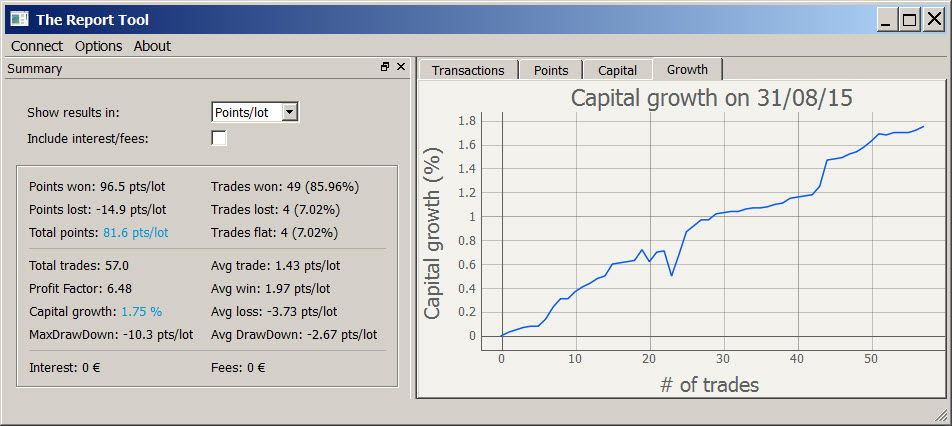Click Avg DrawDown: -2.67 pts/lot

tap(294, 334)
